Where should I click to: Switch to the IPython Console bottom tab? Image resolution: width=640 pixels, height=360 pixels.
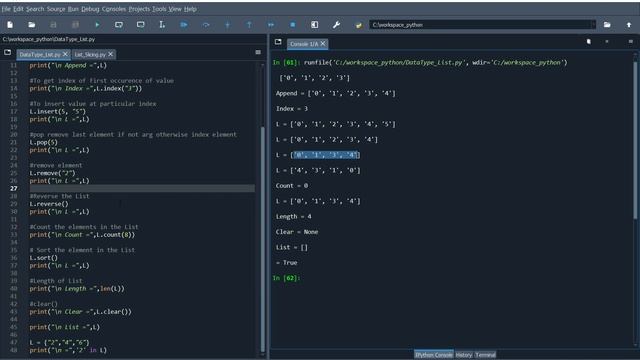[433, 355]
